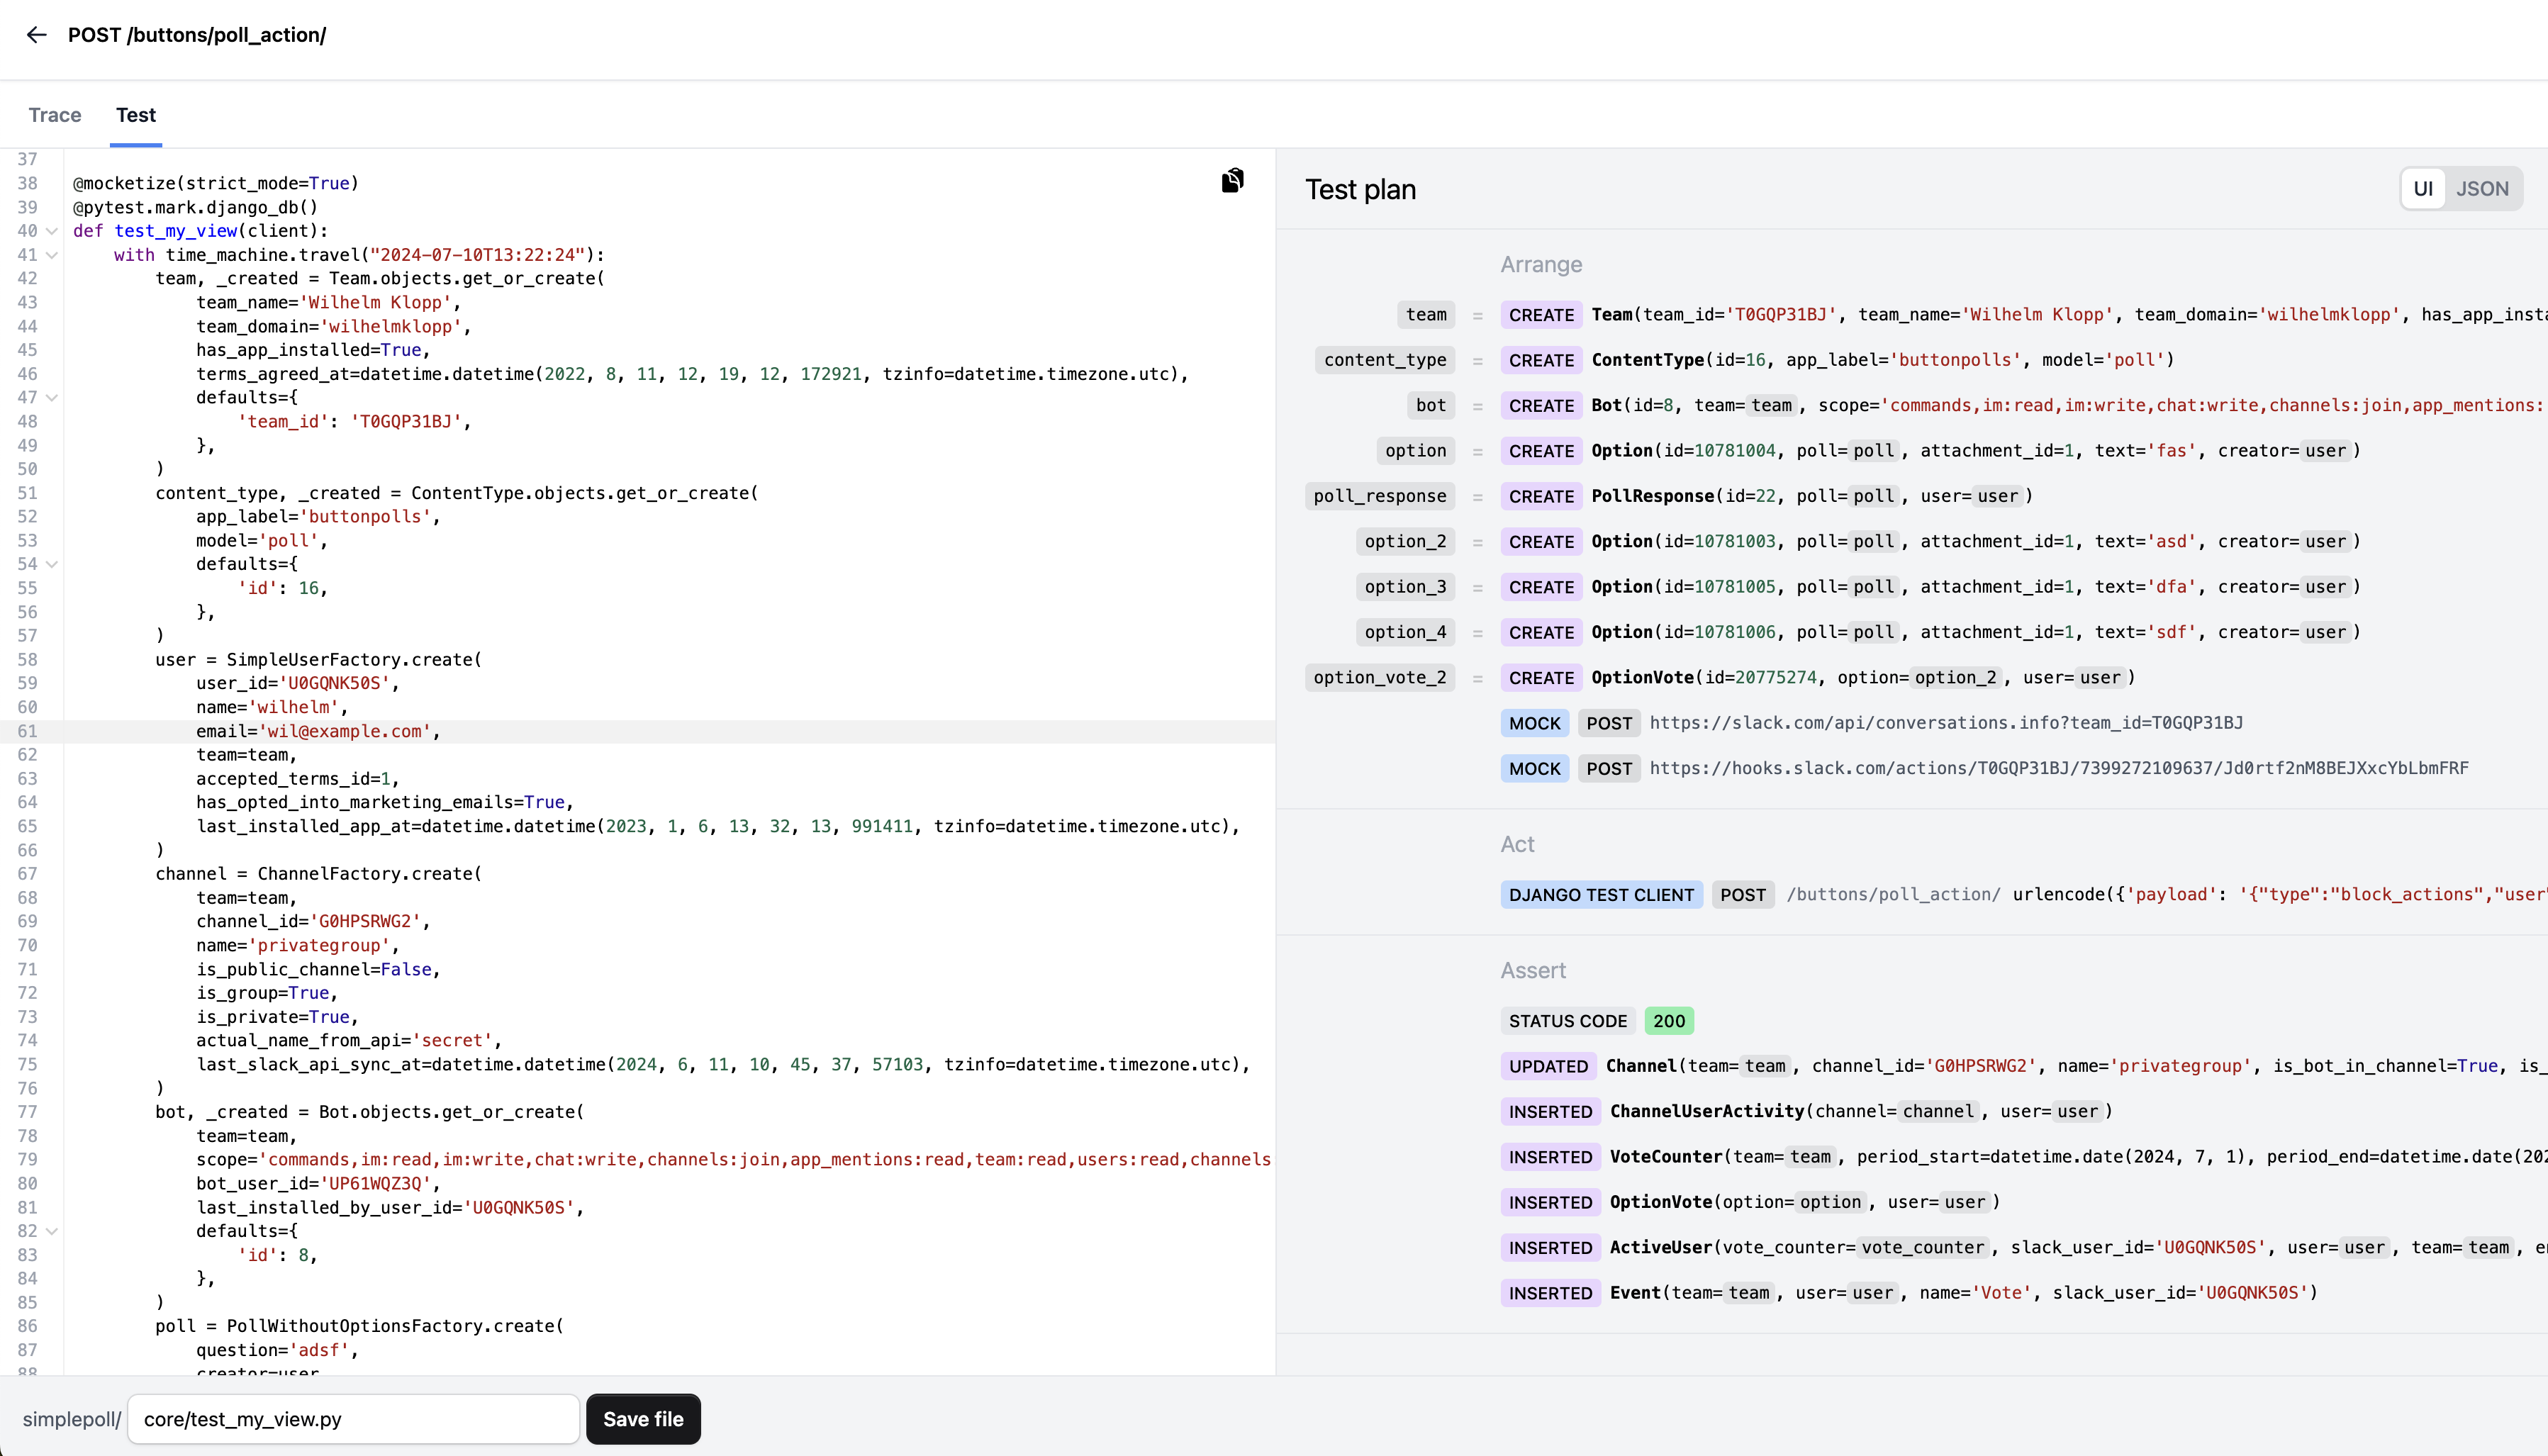Image resolution: width=2548 pixels, height=1456 pixels.
Task: Open the Trace tab
Action: coord(55,115)
